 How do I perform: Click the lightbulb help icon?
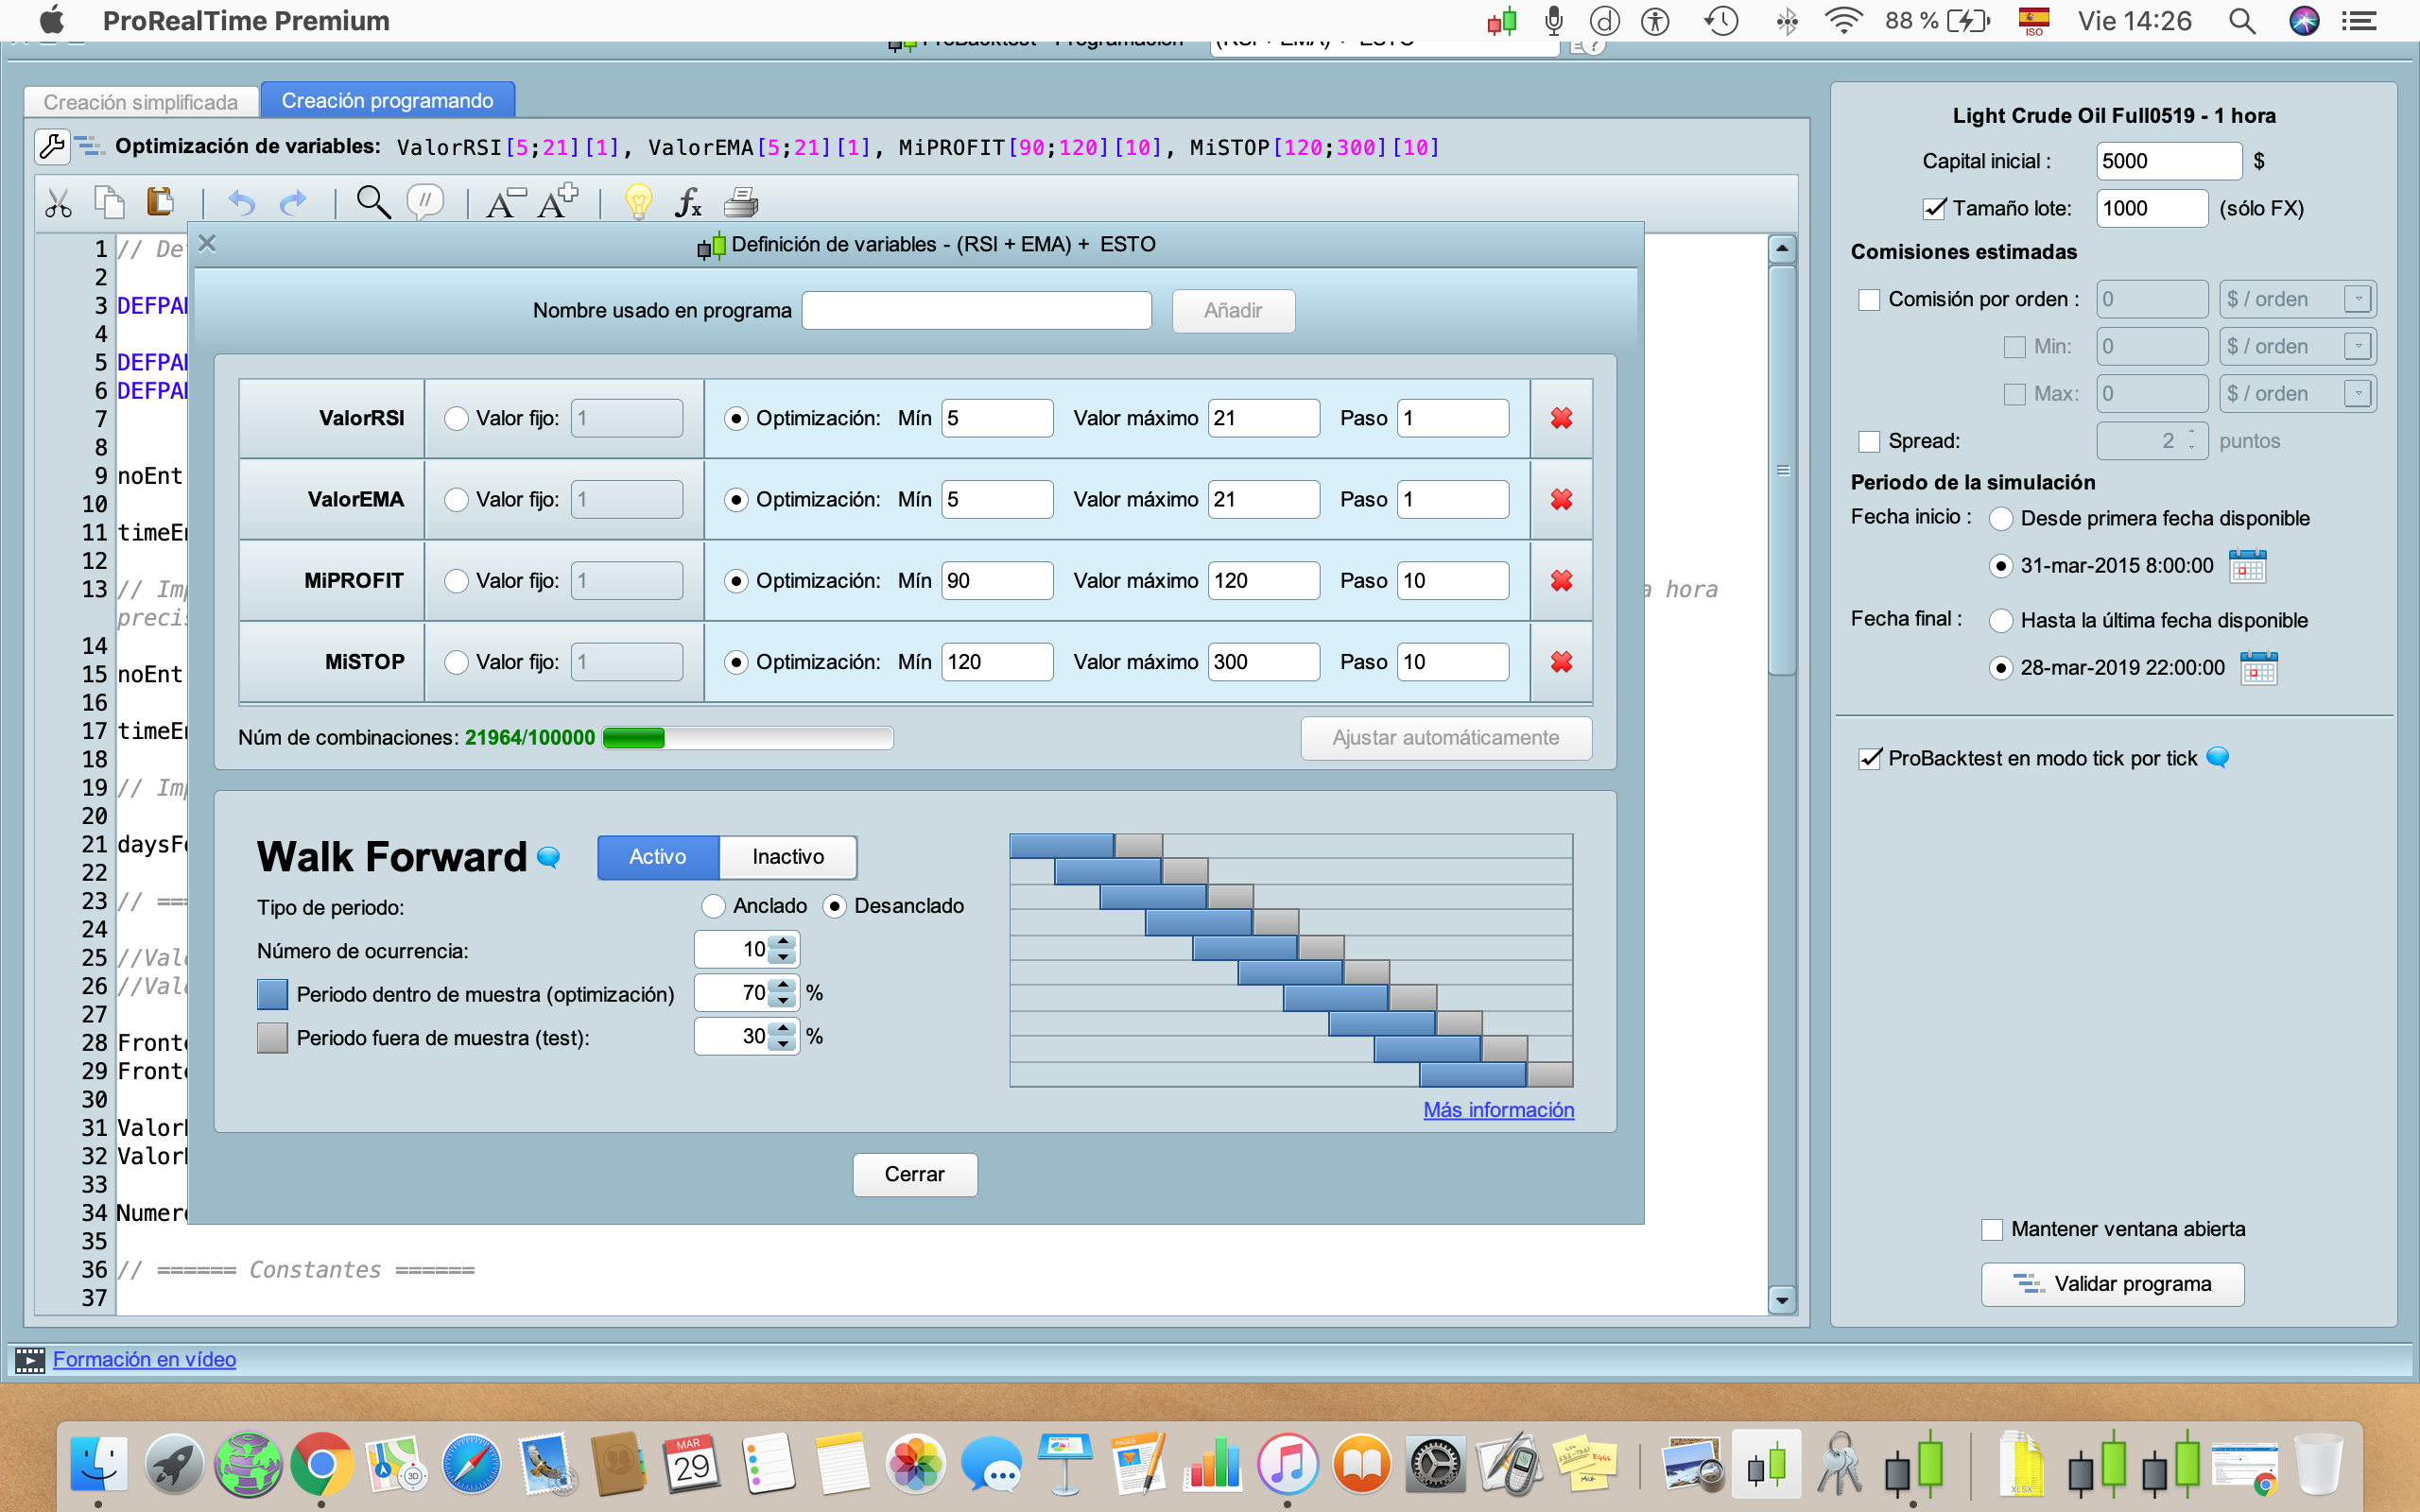pyautogui.click(x=638, y=202)
